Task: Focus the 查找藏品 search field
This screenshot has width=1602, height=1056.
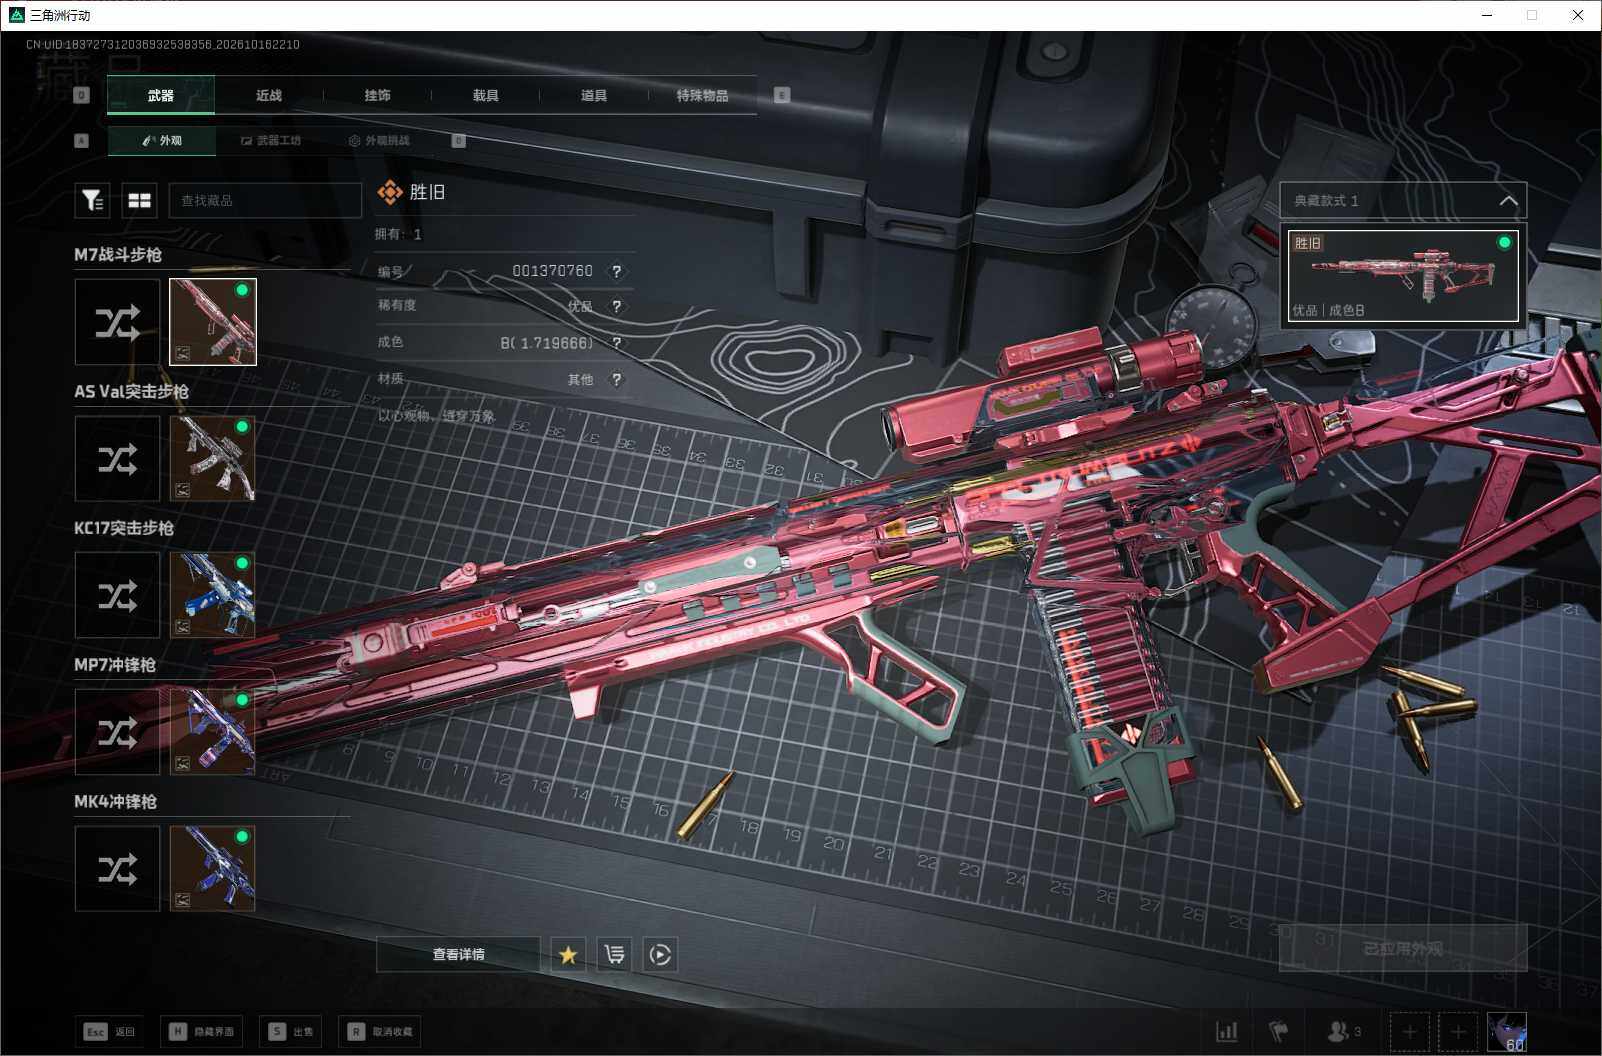Action: tap(265, 201)
